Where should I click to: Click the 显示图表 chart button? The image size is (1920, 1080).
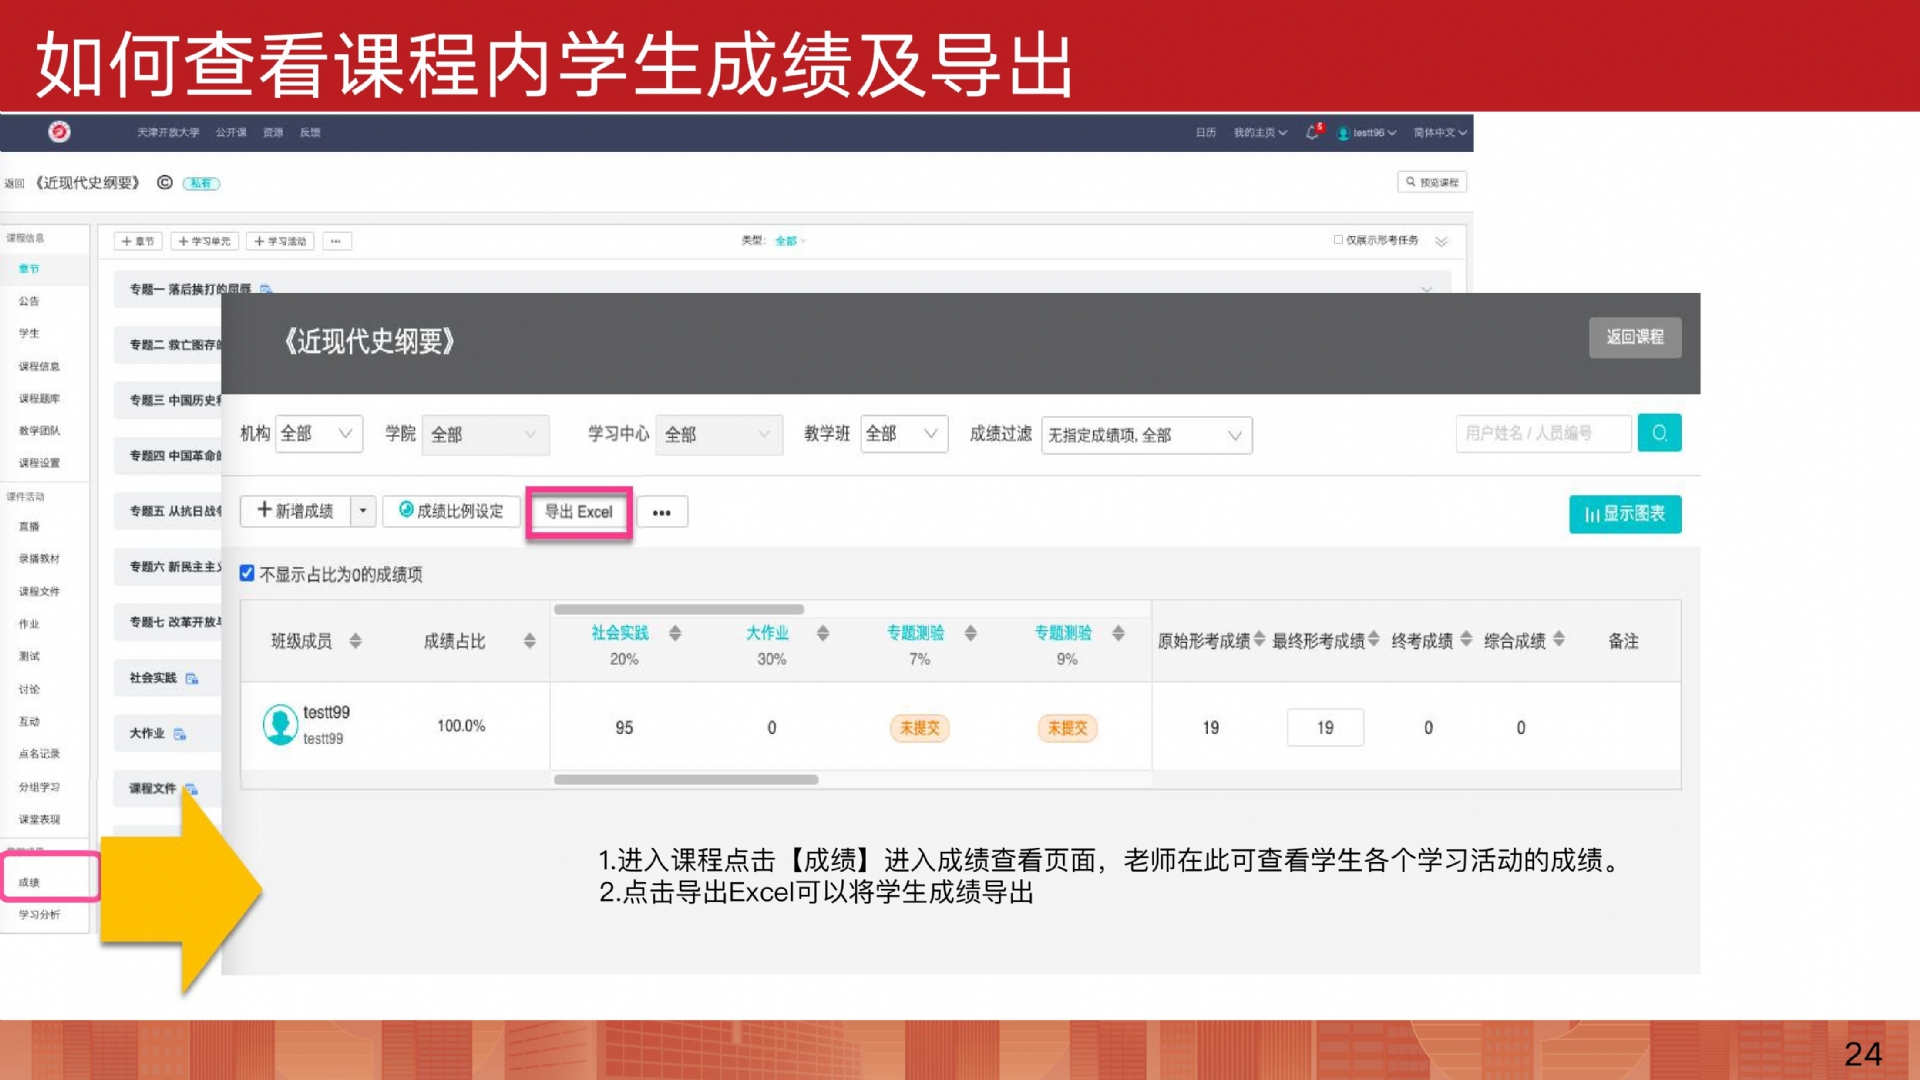(1624, 514)
